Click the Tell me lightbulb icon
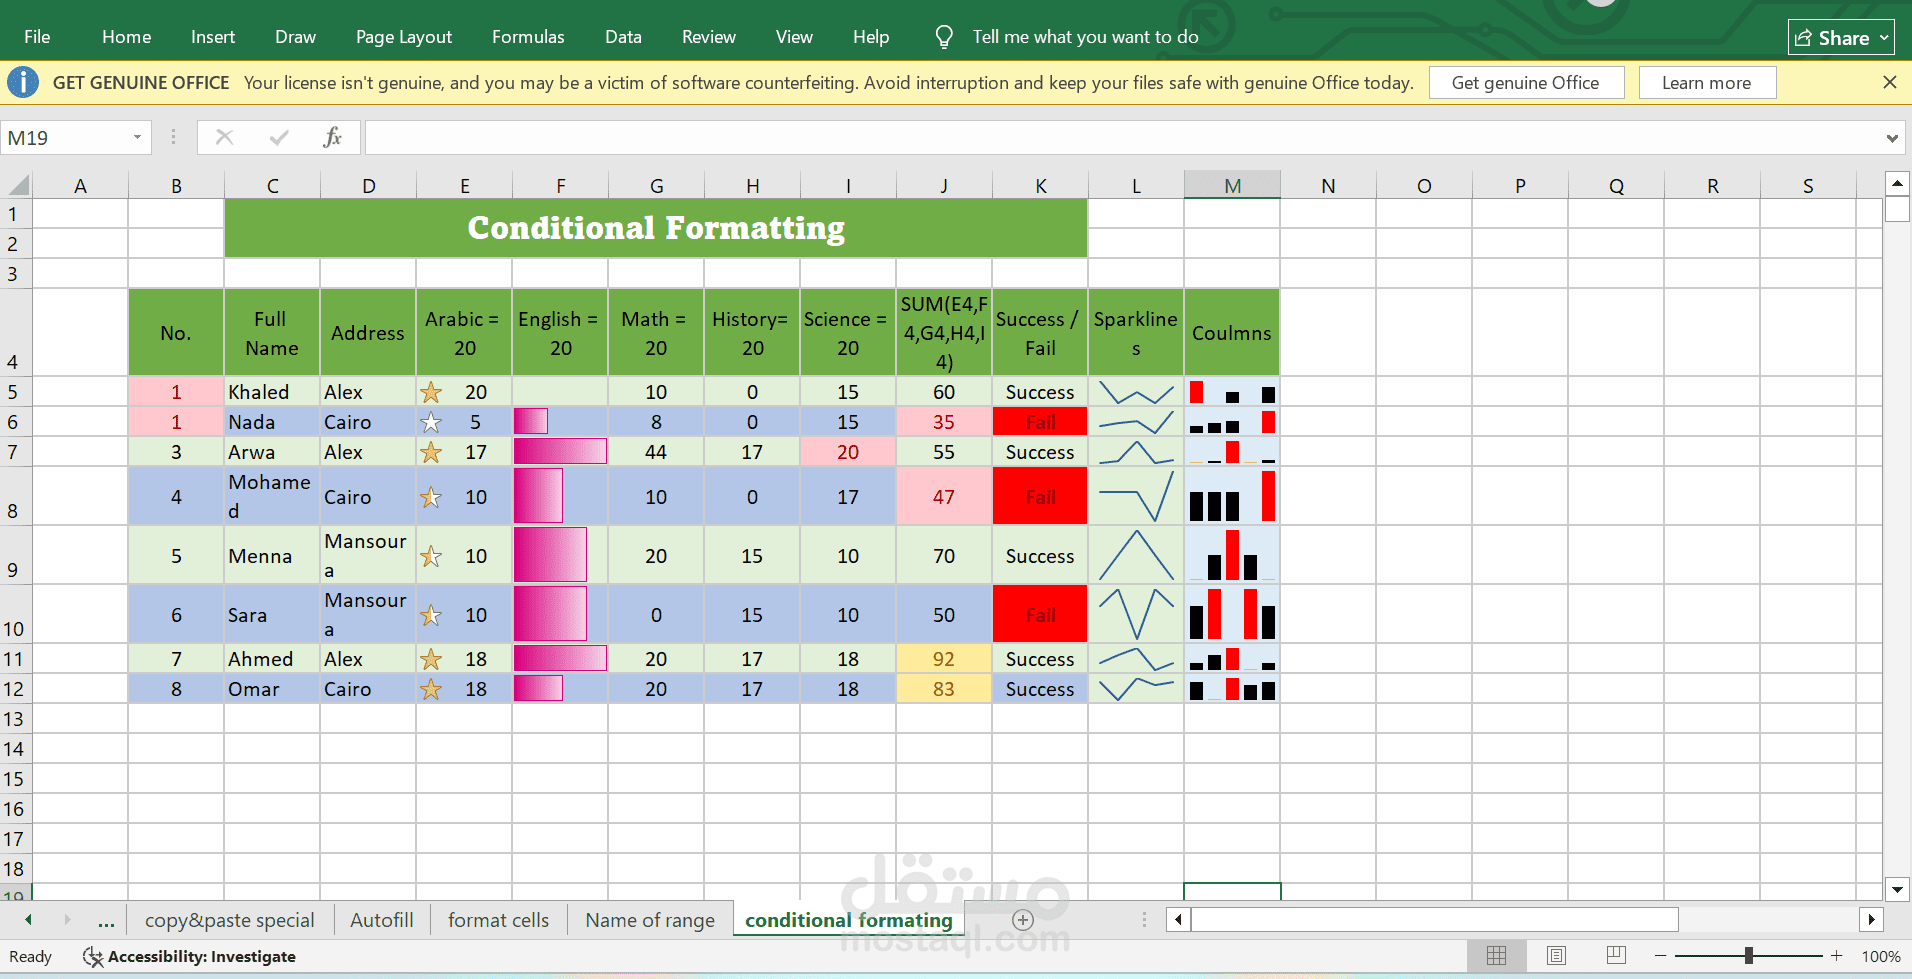1912x979 pixels. (943, 37)
